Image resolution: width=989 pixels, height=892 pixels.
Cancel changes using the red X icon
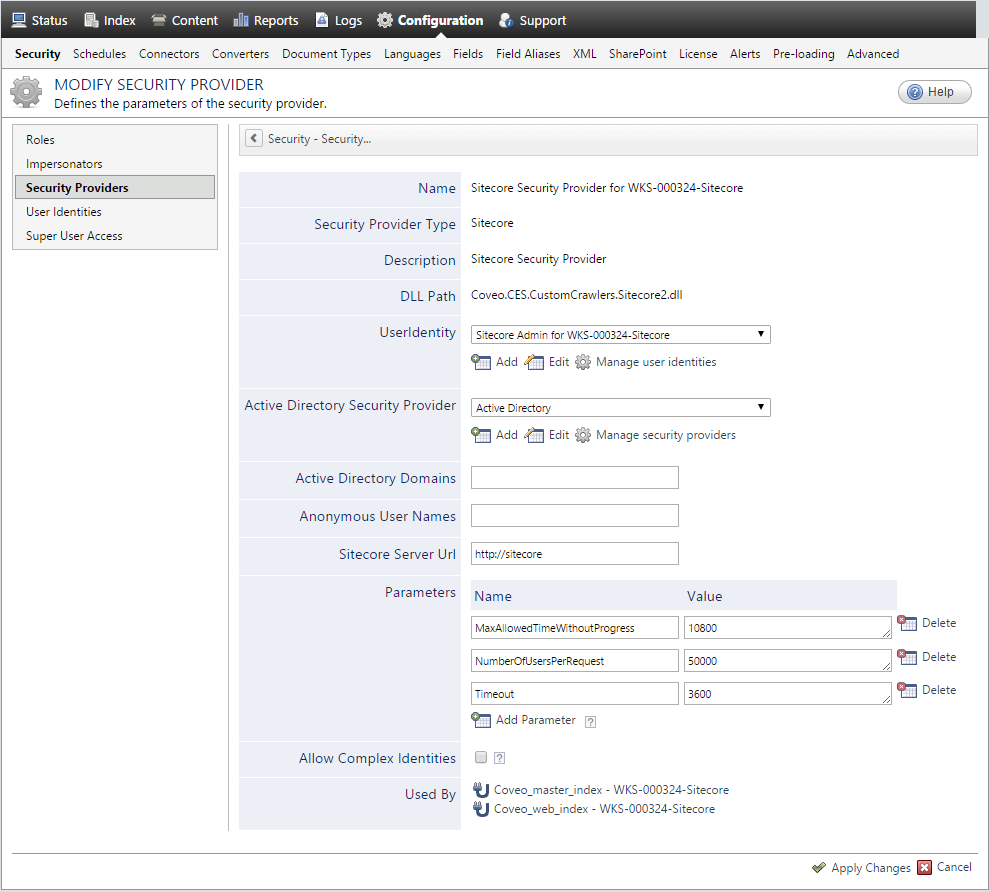click(x=926, y=867)
